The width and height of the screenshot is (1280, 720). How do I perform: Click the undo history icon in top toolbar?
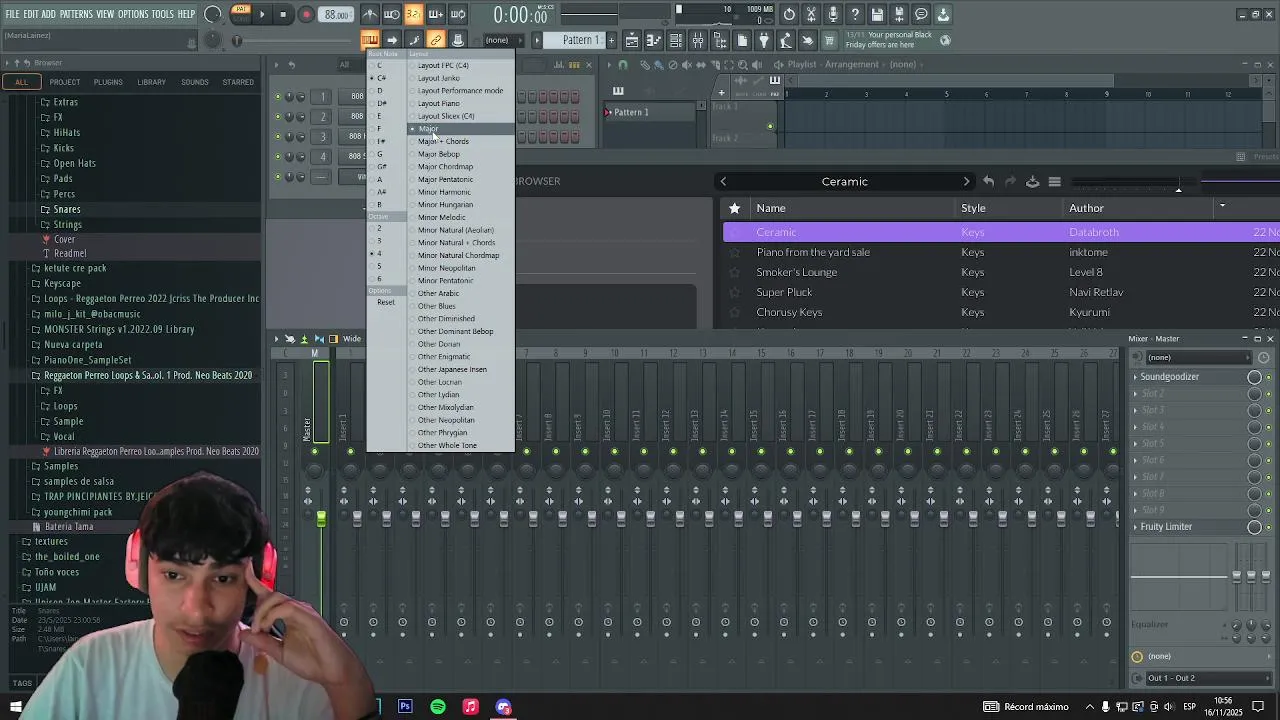[x=789, y=14]
